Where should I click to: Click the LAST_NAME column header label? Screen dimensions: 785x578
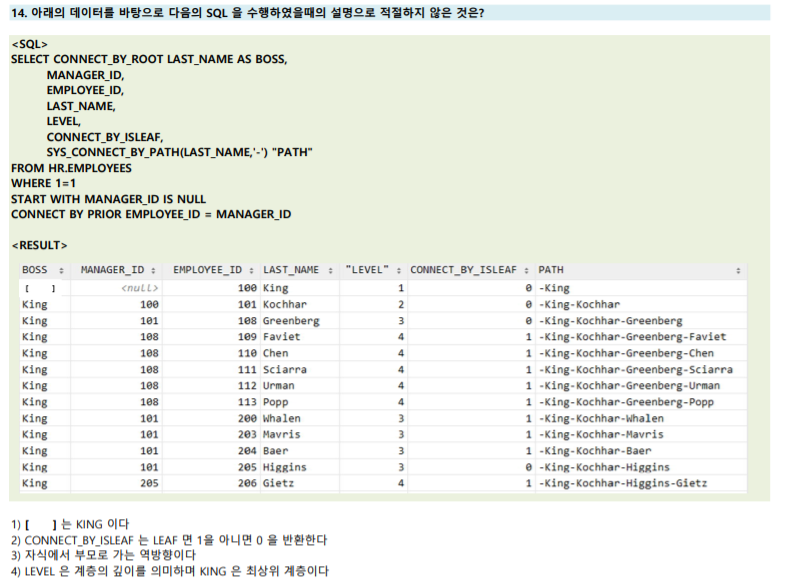[x=291, y=270]
